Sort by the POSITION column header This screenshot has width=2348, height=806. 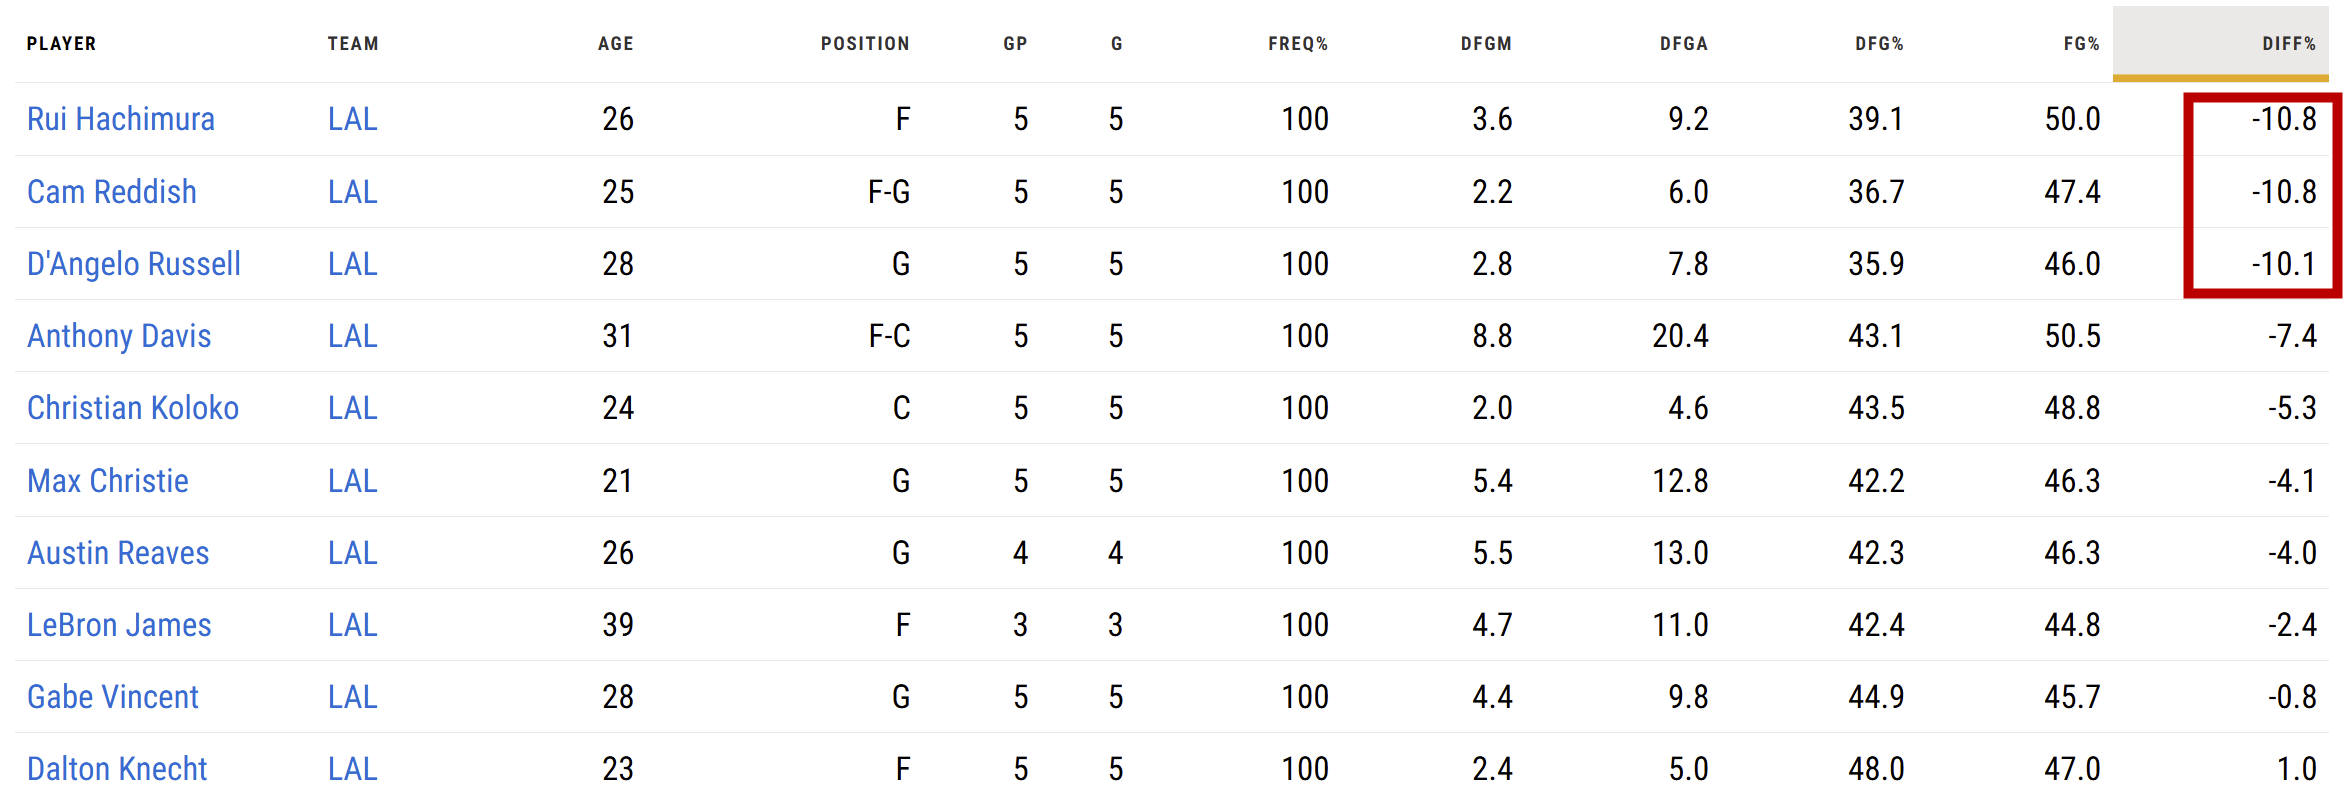pos(864,44)
